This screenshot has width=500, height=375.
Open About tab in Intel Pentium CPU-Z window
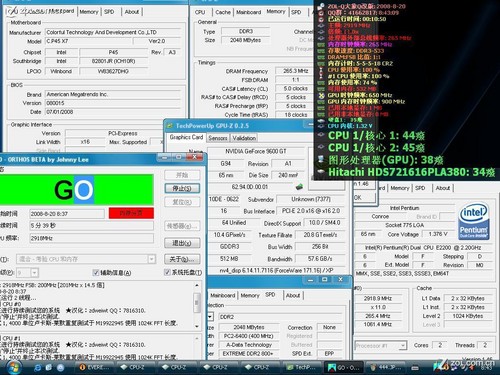[x=443, y=188]
